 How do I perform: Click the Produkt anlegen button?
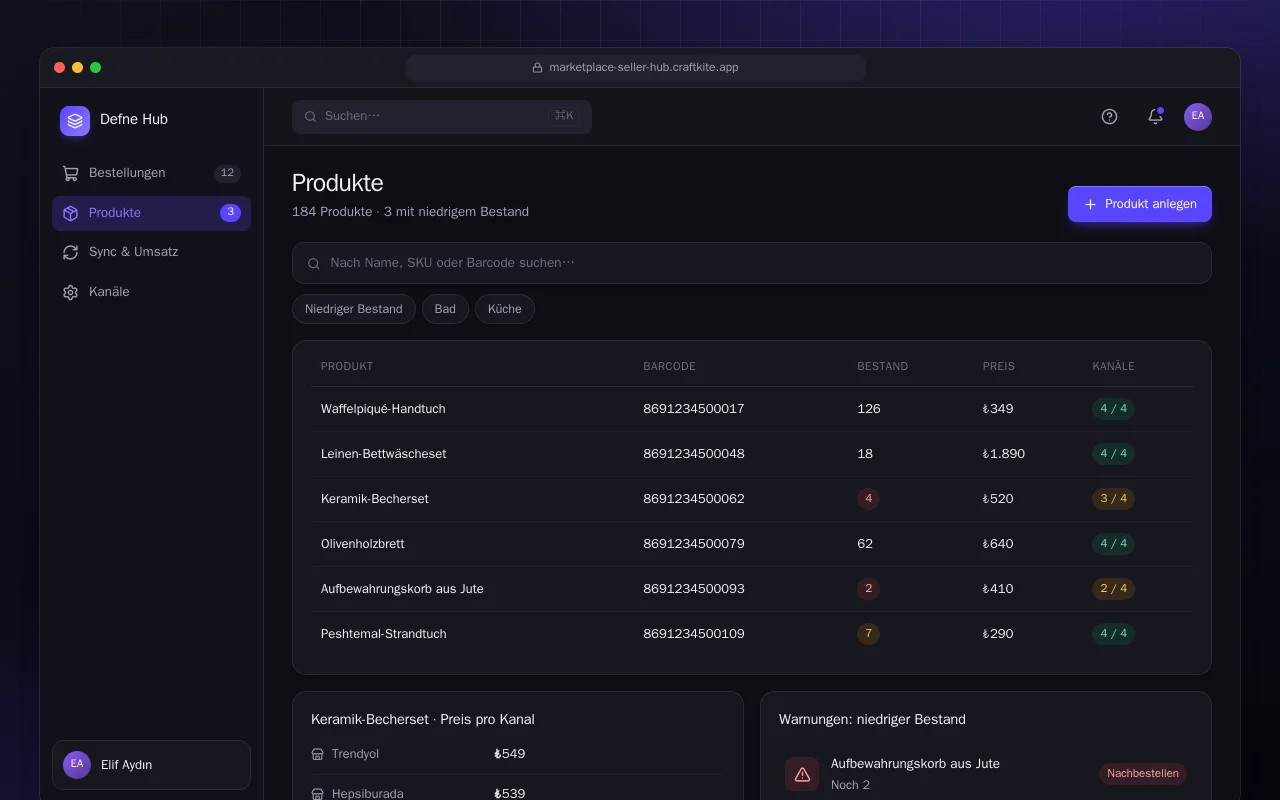(1140, 204)
